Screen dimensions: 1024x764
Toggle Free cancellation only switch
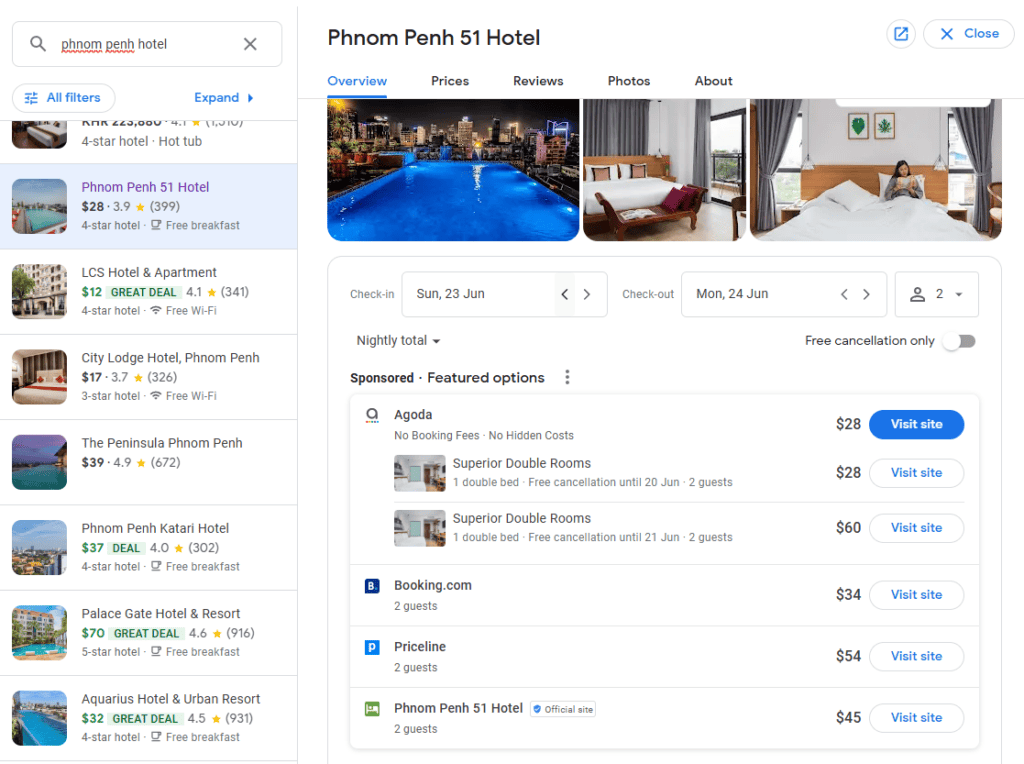tap(958, 341)
